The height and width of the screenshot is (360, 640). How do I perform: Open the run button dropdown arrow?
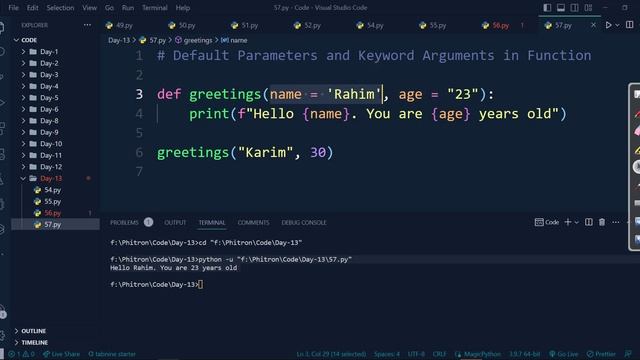pyautogui.click(x=617, y=25)
